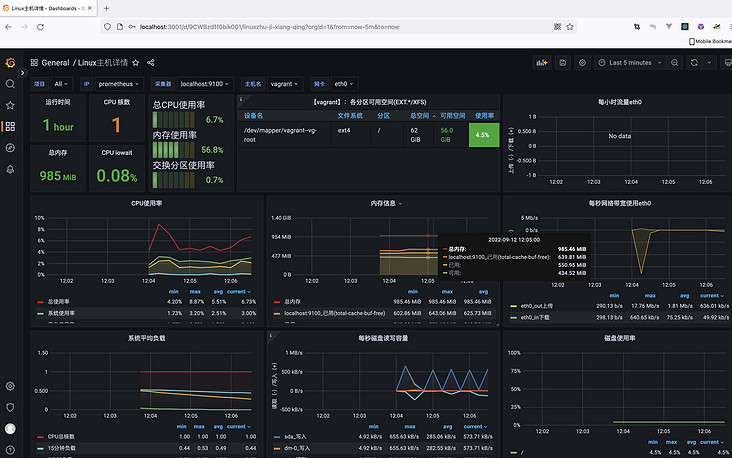Expand the IP prometheus variable dropdown
The image size is (732, 458).
pos(120,84)
